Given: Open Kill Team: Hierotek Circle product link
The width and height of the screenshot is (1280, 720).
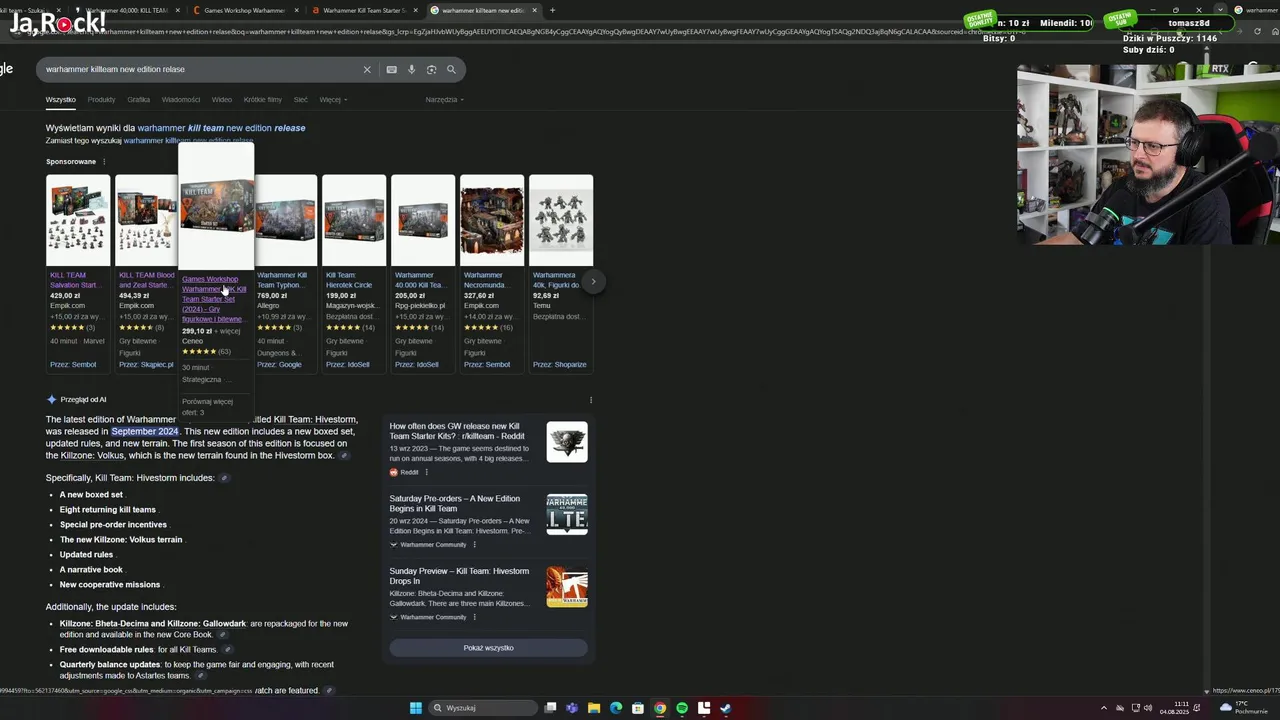Looking at the screenshot, I should click(x=349, y=280).
